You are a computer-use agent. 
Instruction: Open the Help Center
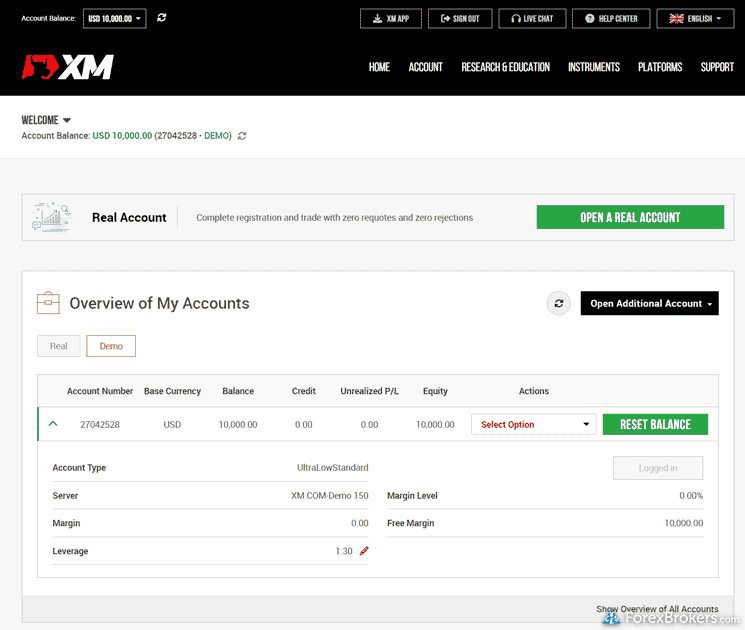[611, 18]
